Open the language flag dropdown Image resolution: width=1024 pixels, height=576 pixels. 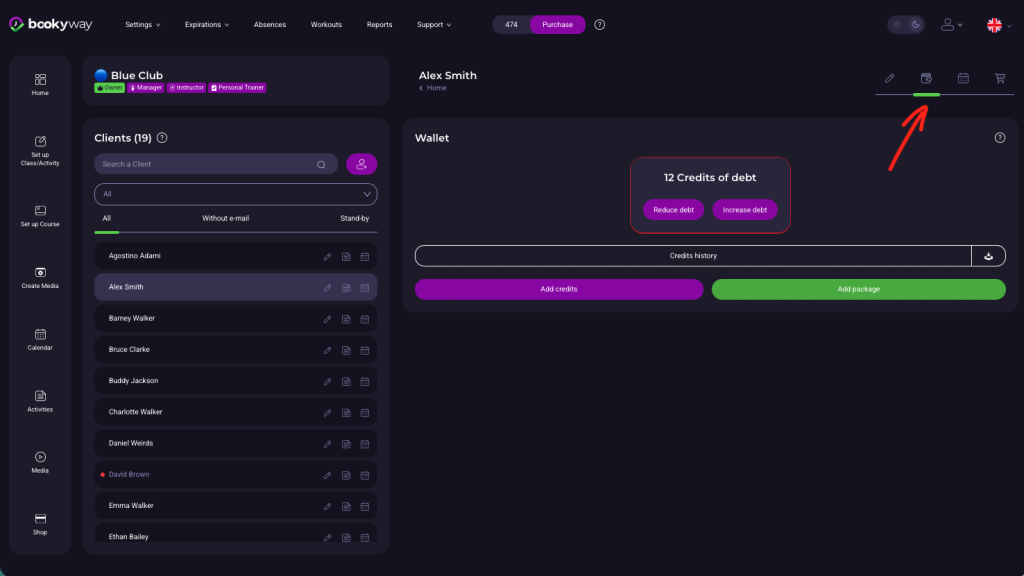(x=999, y=25)
